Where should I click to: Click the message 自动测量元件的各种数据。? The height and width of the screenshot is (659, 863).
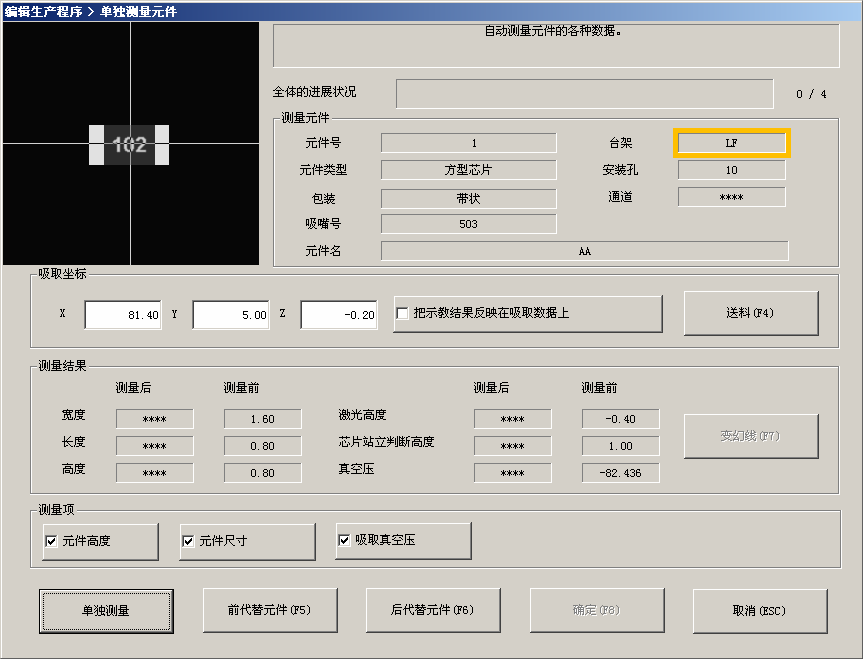point(553,31)
